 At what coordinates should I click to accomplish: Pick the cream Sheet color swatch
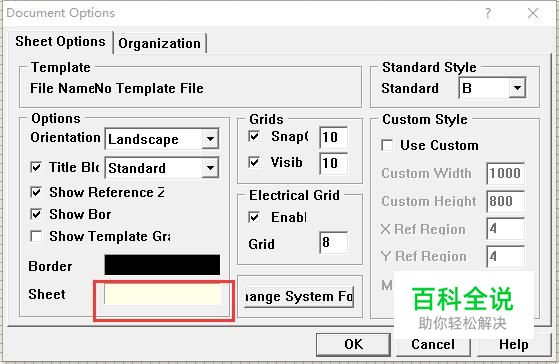coord(162,294)
